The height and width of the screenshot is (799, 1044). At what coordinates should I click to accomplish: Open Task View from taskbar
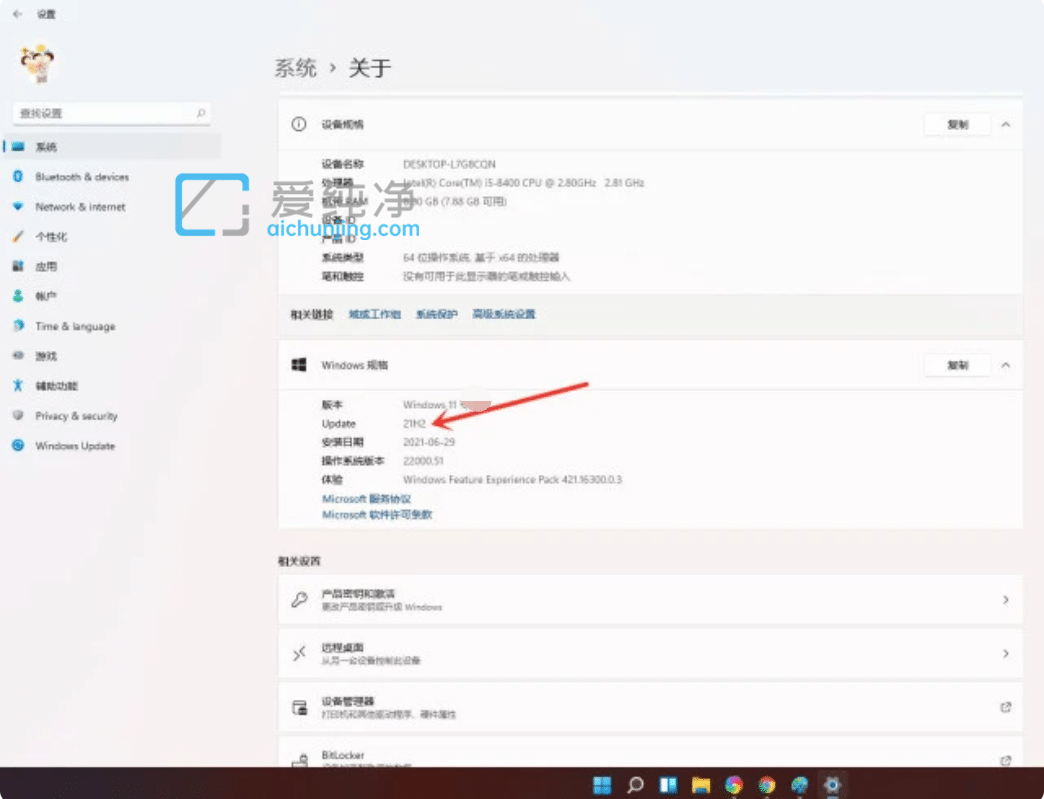[x=668, y=785]
